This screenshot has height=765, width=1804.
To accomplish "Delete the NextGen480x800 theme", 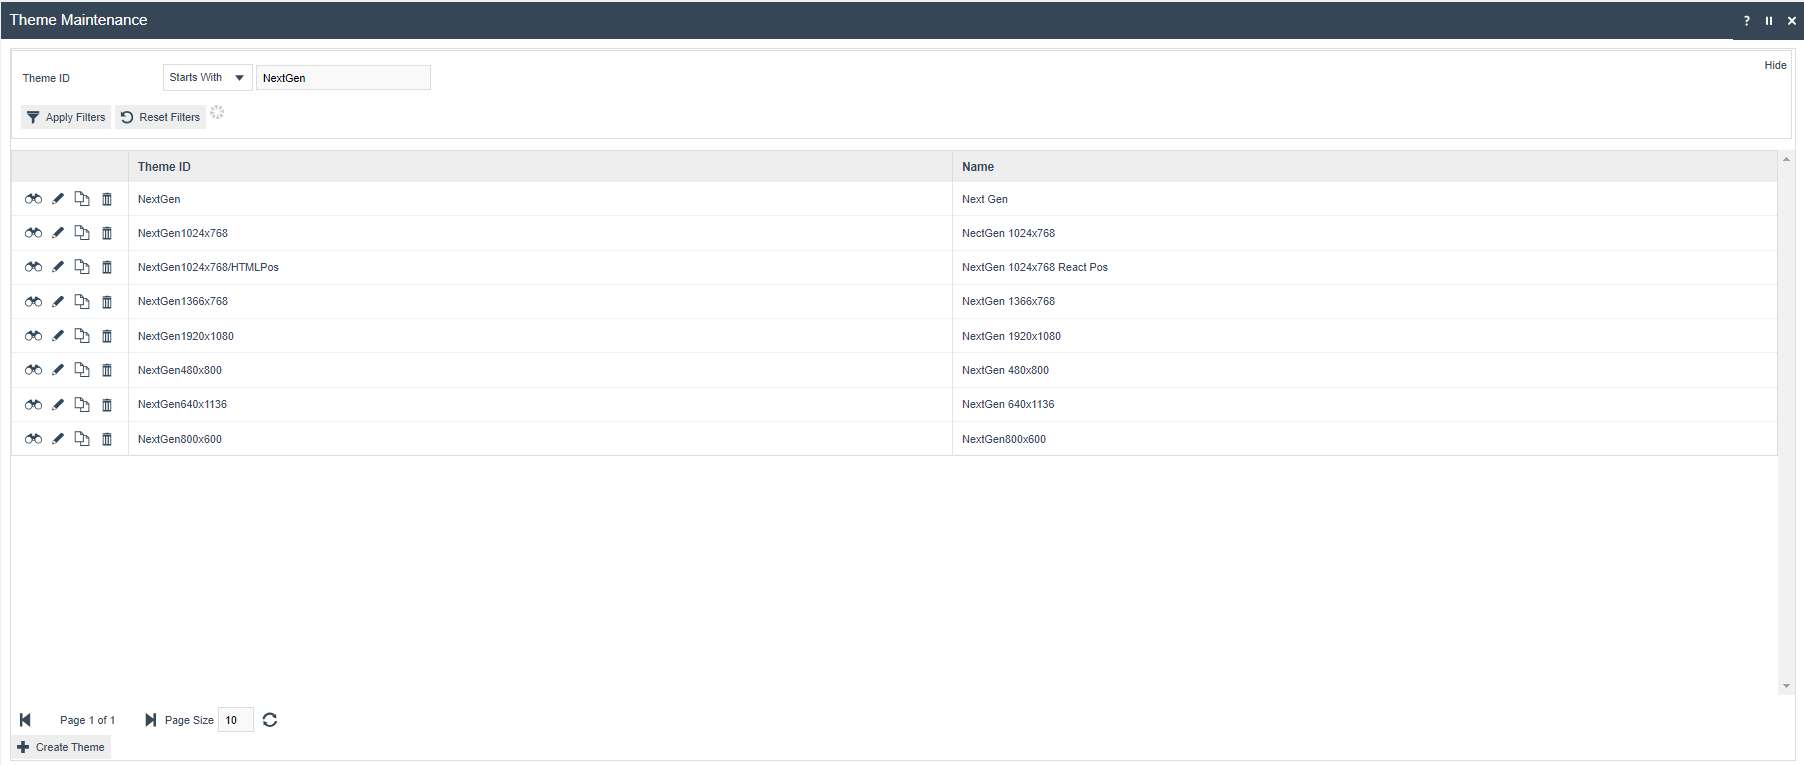I will (x=107, y=370).
